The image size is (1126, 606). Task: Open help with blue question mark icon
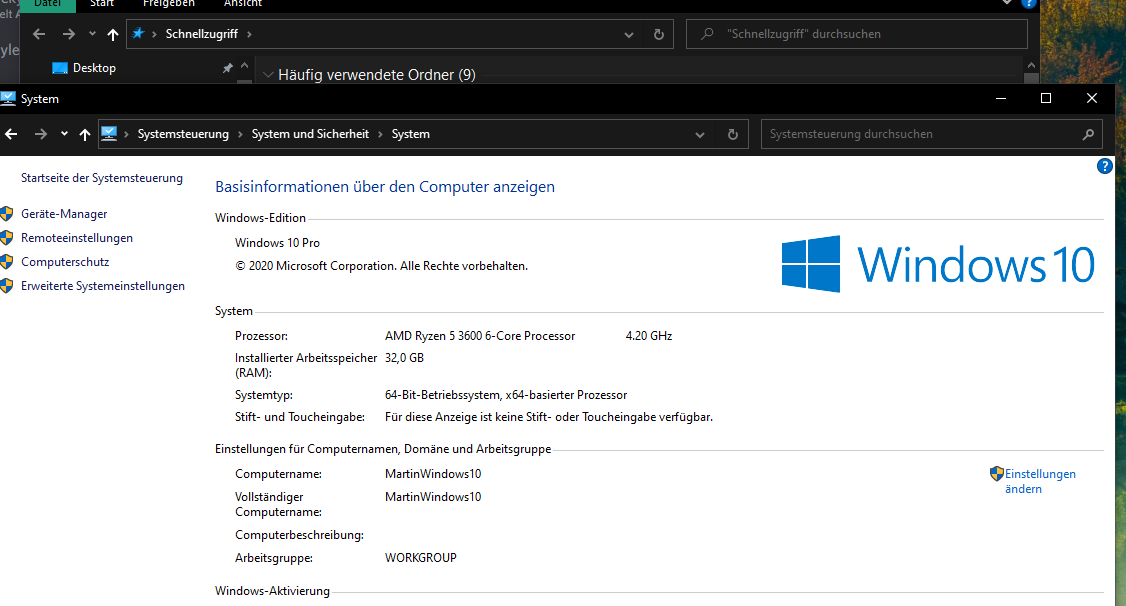1104,166
